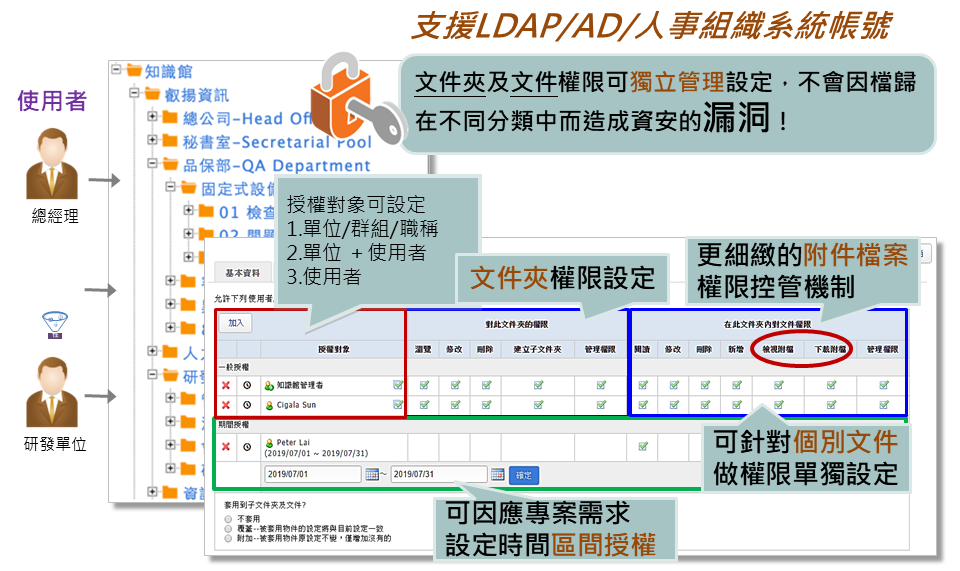Click the 知識館管理者 grantee name
The height and width of the screenshot is (571, 960).
click(300, 386)
